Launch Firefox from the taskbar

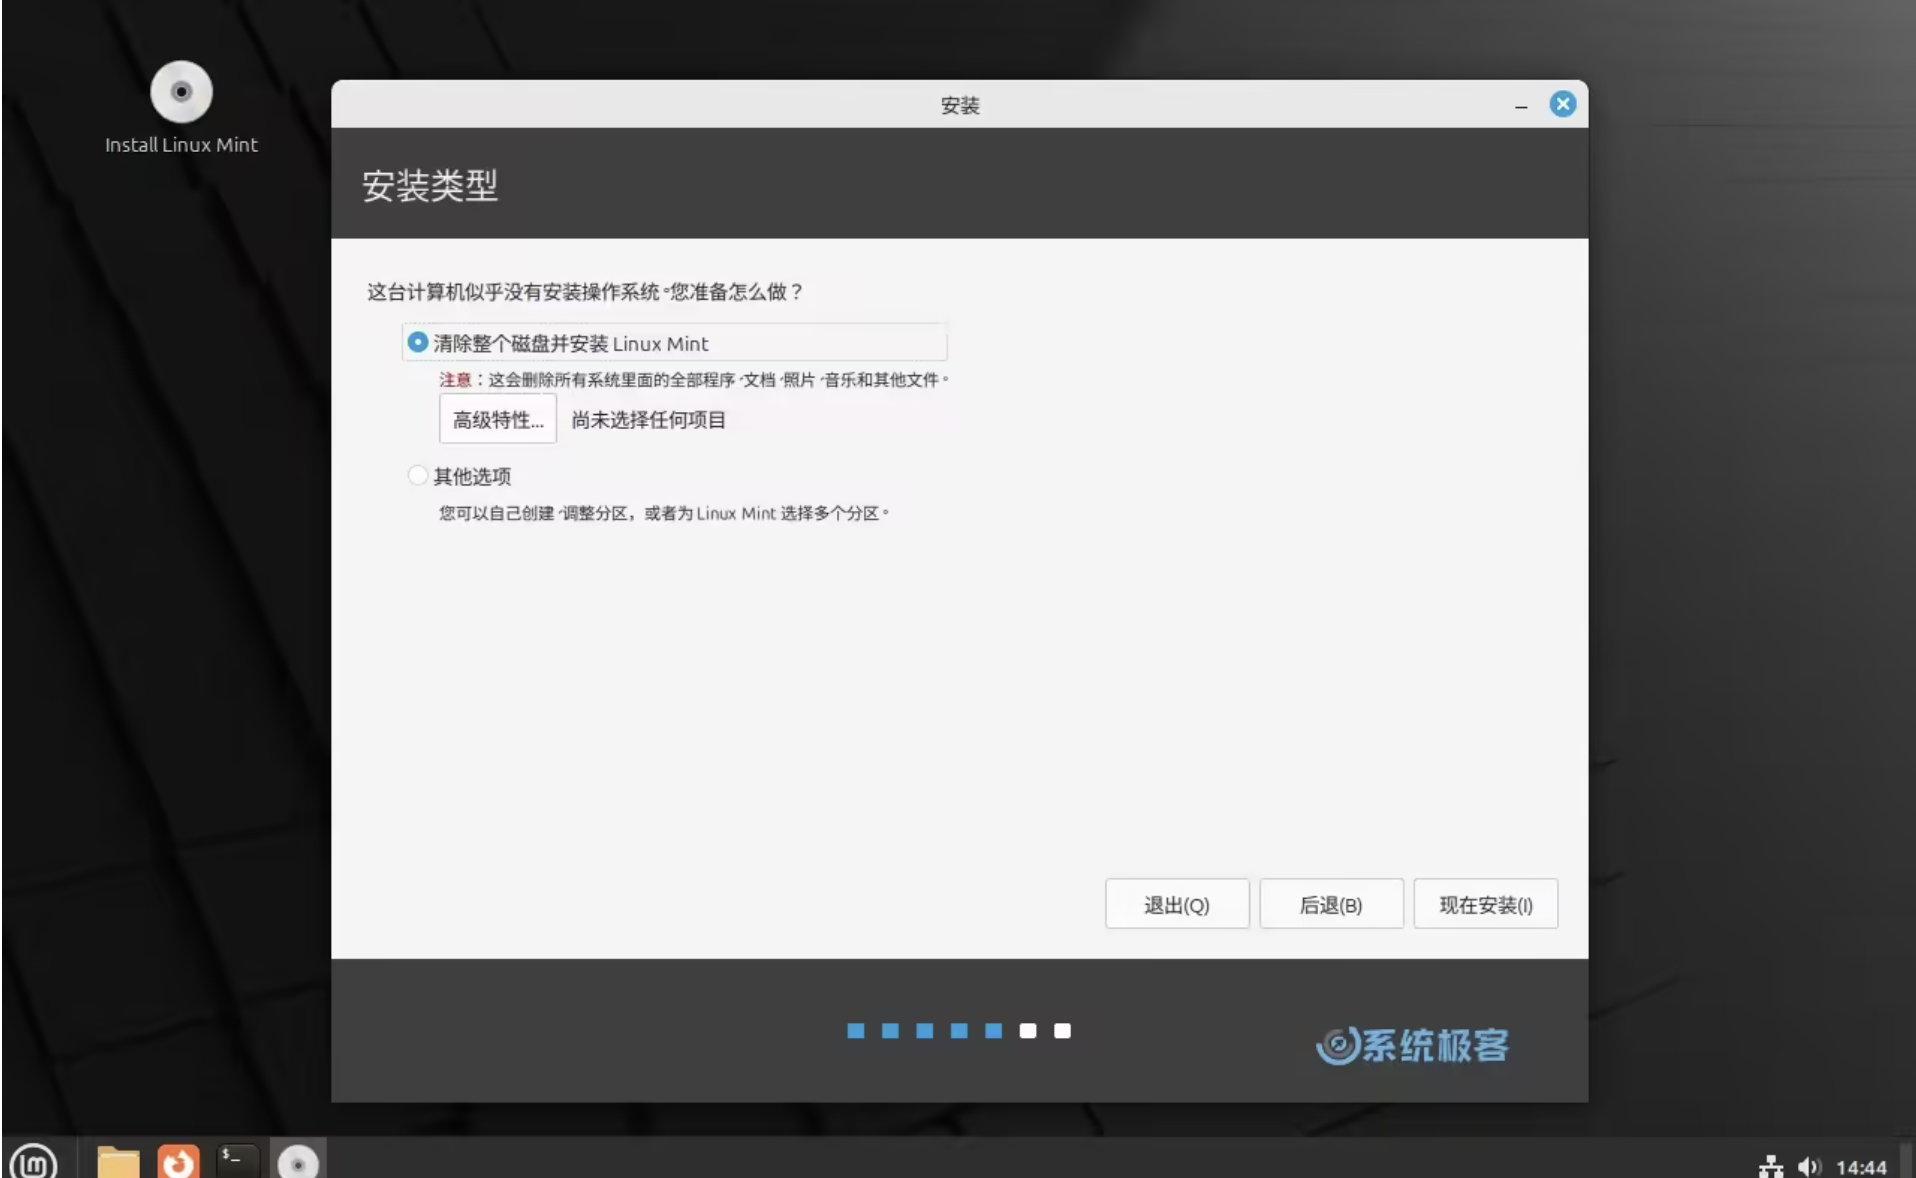pos(178,1162)
